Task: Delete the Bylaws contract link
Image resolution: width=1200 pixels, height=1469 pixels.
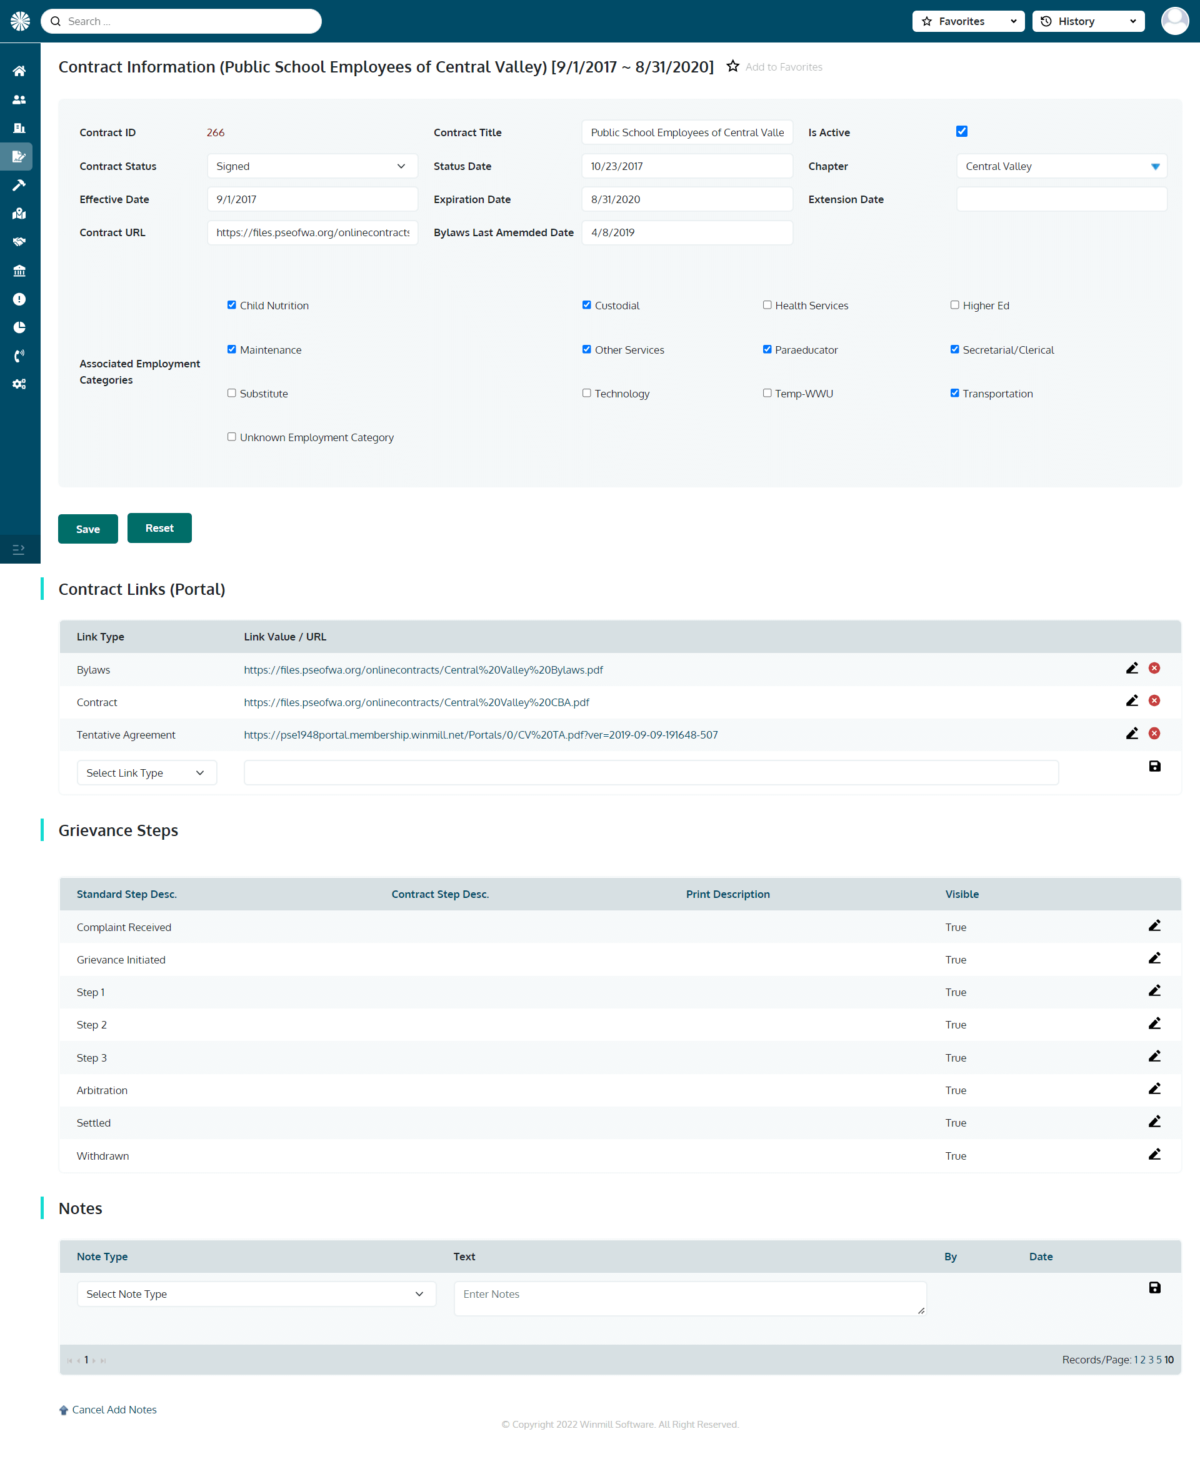Action: pyautogui.click(x=1154, y=668)
